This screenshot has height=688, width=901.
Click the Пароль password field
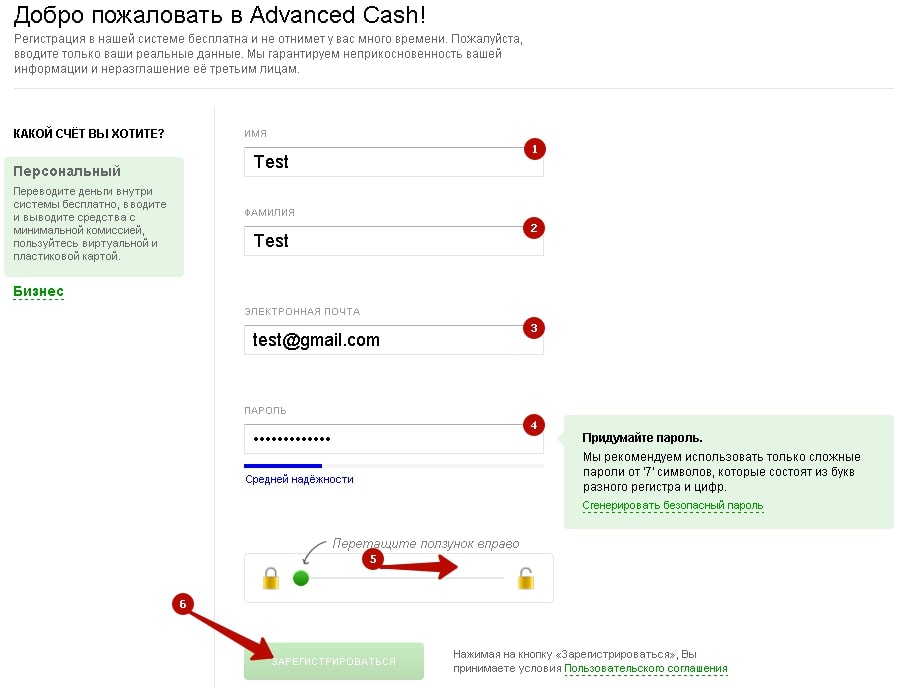click(x=394, y=439)
